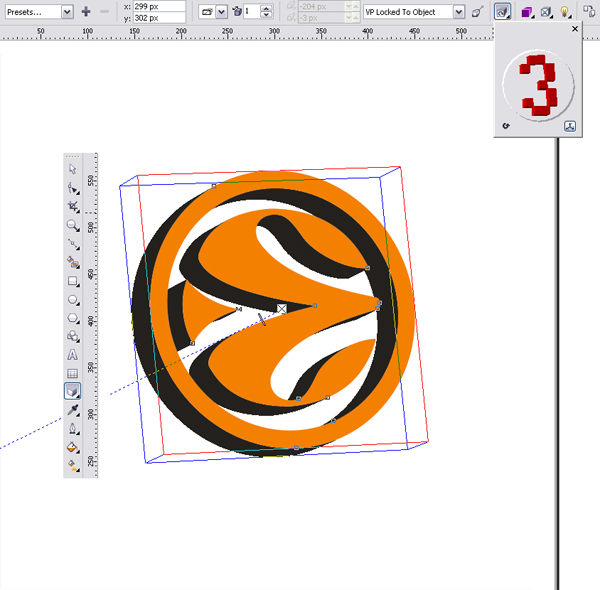Open the extrusion Lighting bulb options
Screen dimensions: 600x590
(565, 12)
